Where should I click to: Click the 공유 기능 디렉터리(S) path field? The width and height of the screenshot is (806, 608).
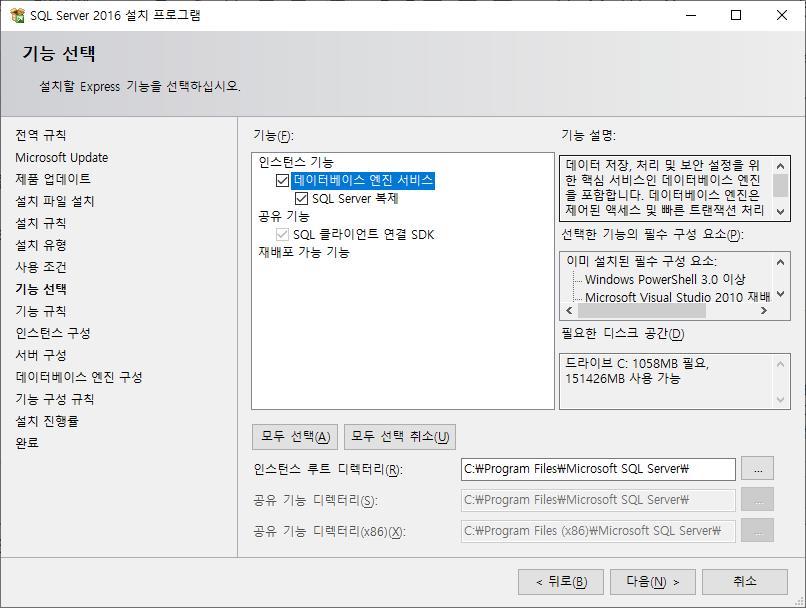(x=598, y=500)
